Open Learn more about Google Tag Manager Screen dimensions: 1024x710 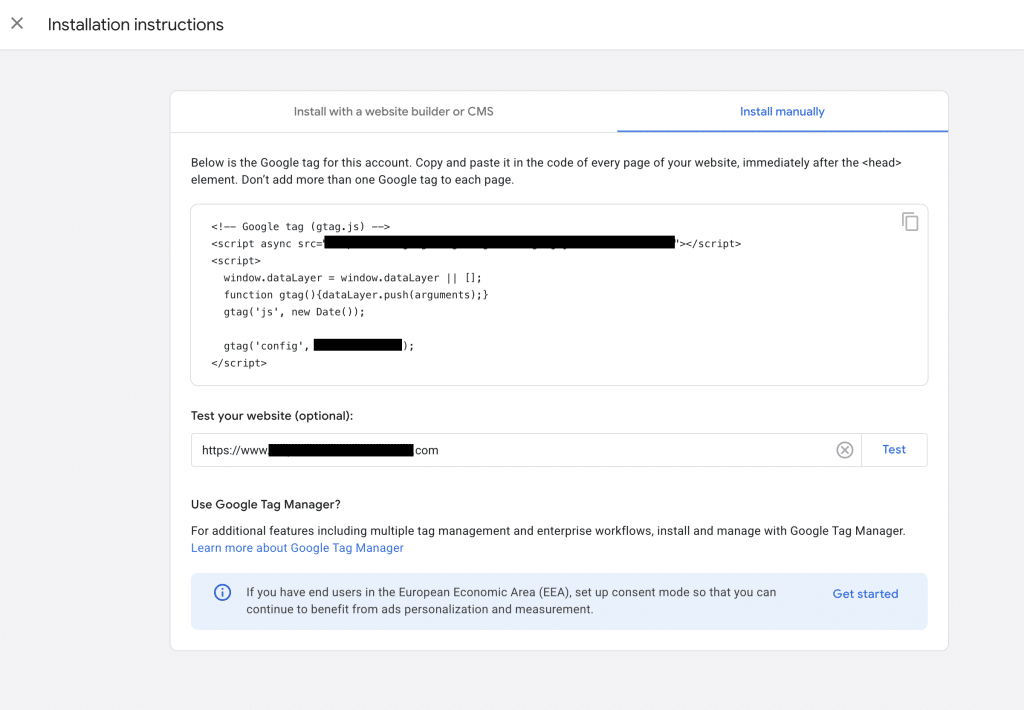coord(297,548)
